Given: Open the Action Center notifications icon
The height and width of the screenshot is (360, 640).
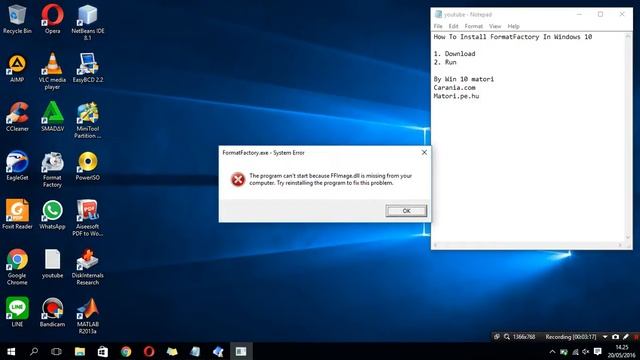Looking at the screenshot, I should 598,351.
